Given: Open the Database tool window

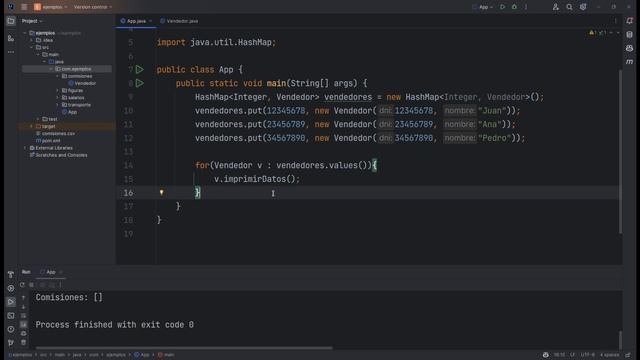Looking at the screenshot, I should (629, 35).
